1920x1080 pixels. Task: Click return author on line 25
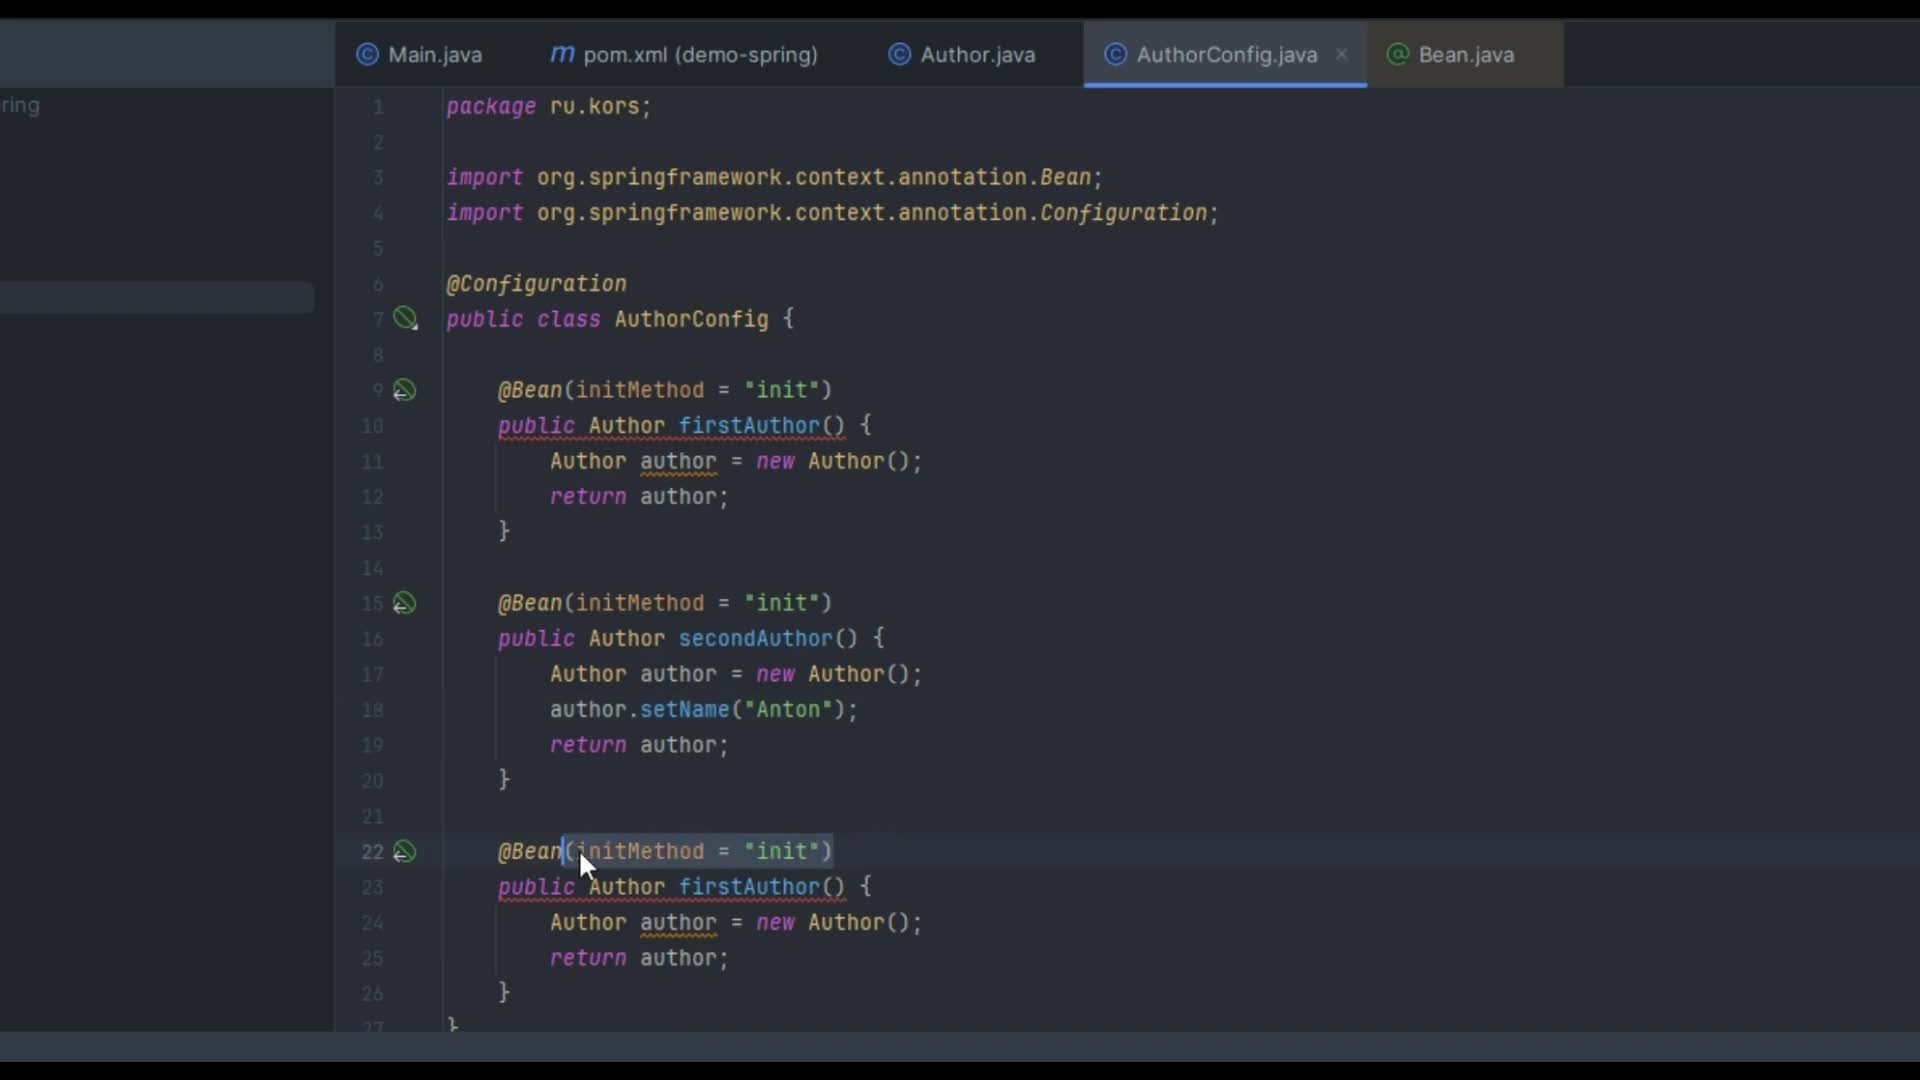tap(639, 959)
